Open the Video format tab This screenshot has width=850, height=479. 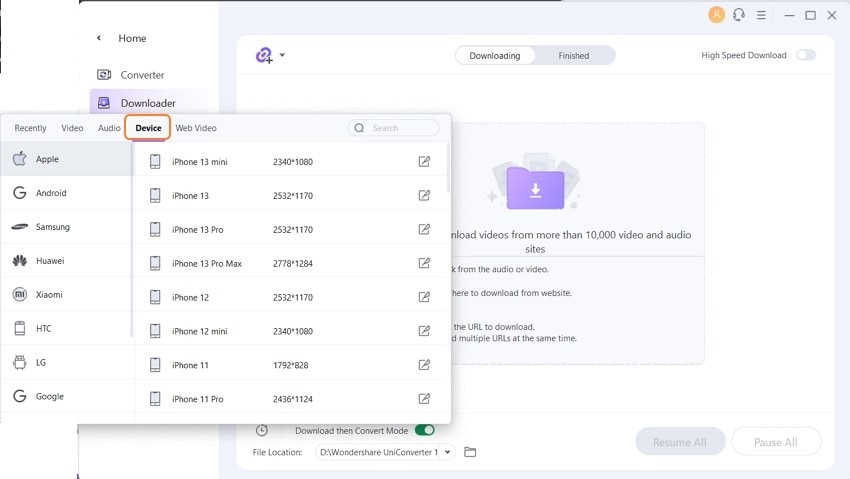pyautogui.click(x=72, y=128)
